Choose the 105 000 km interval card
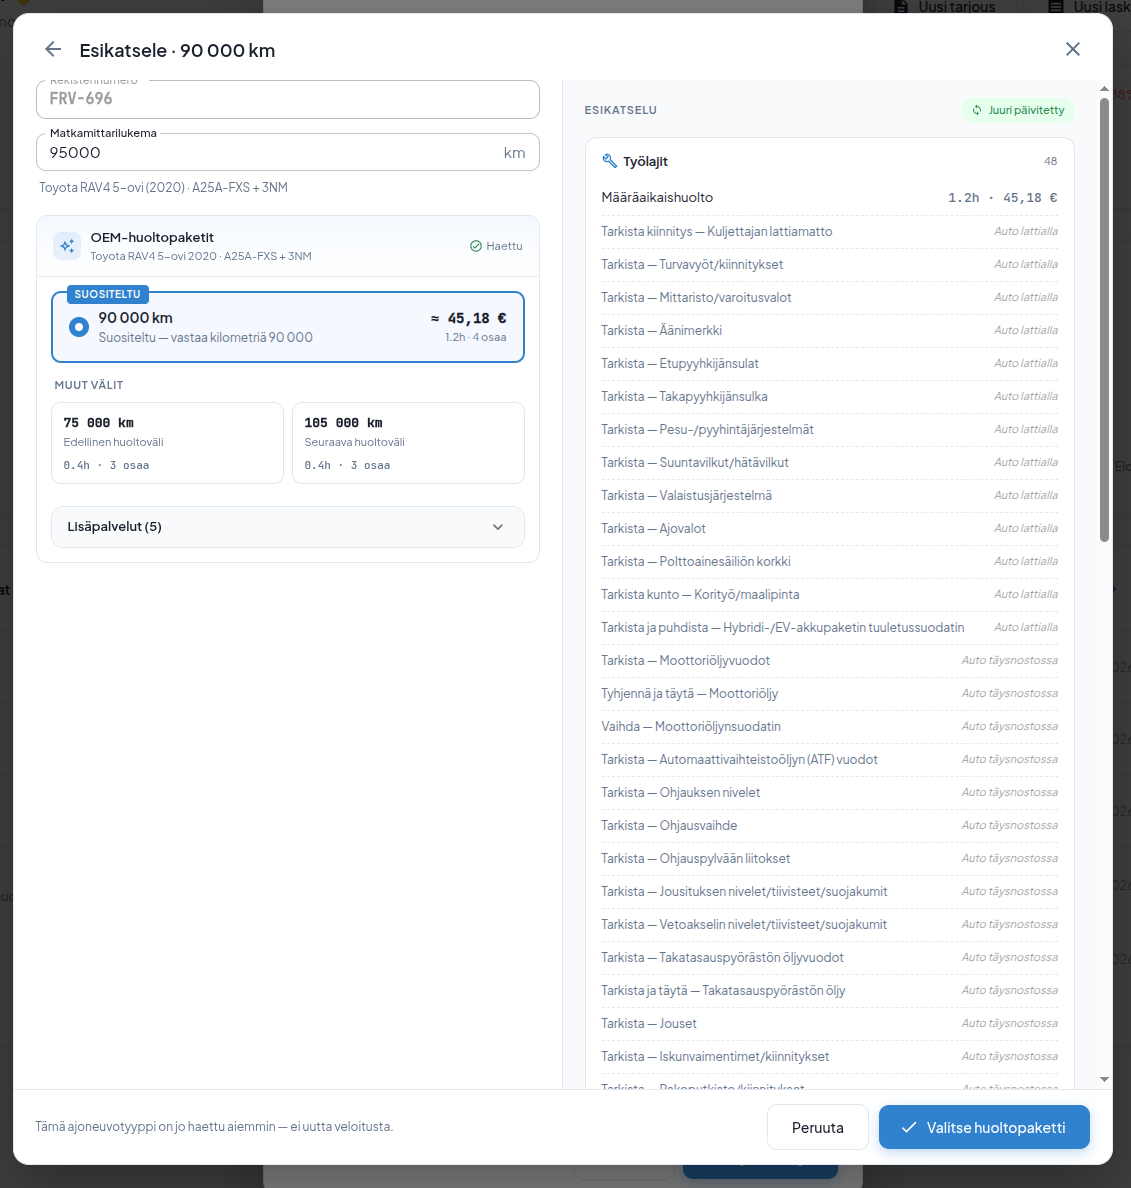Screen dimensions: 1131x1188 click(408, 443)
